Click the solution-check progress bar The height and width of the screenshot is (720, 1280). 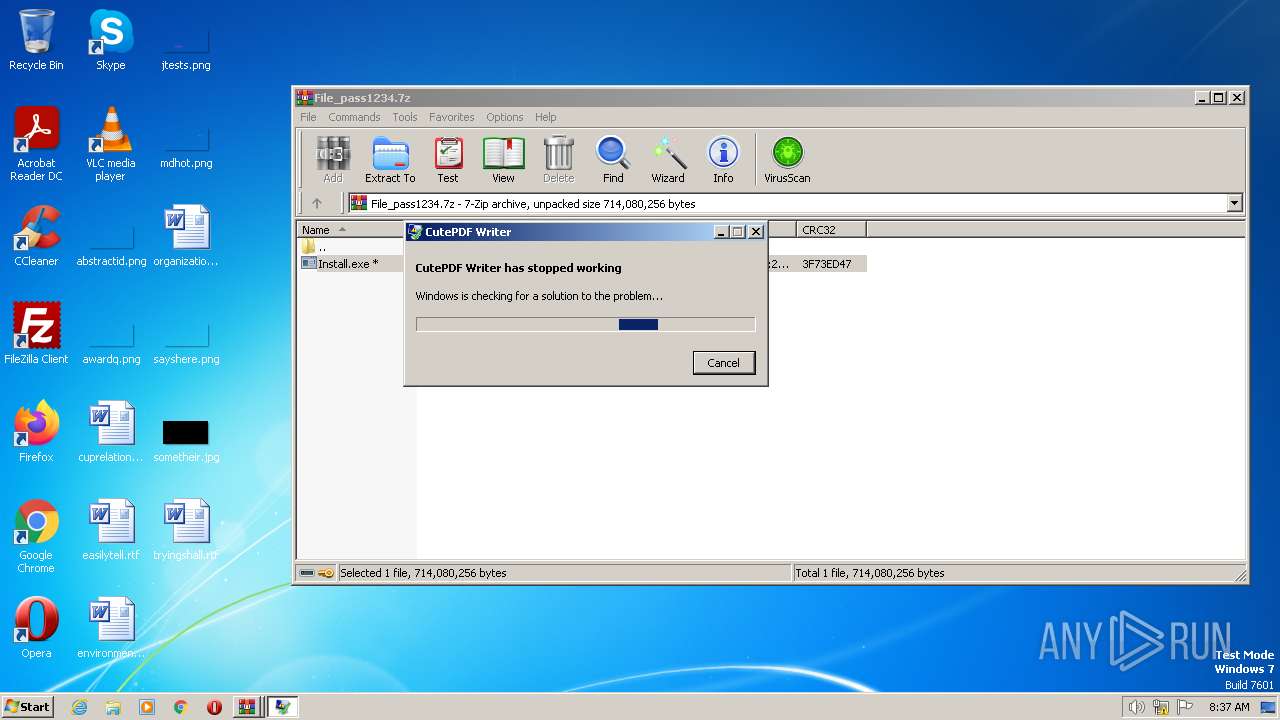pyautogui.click(x=585, y=324)
